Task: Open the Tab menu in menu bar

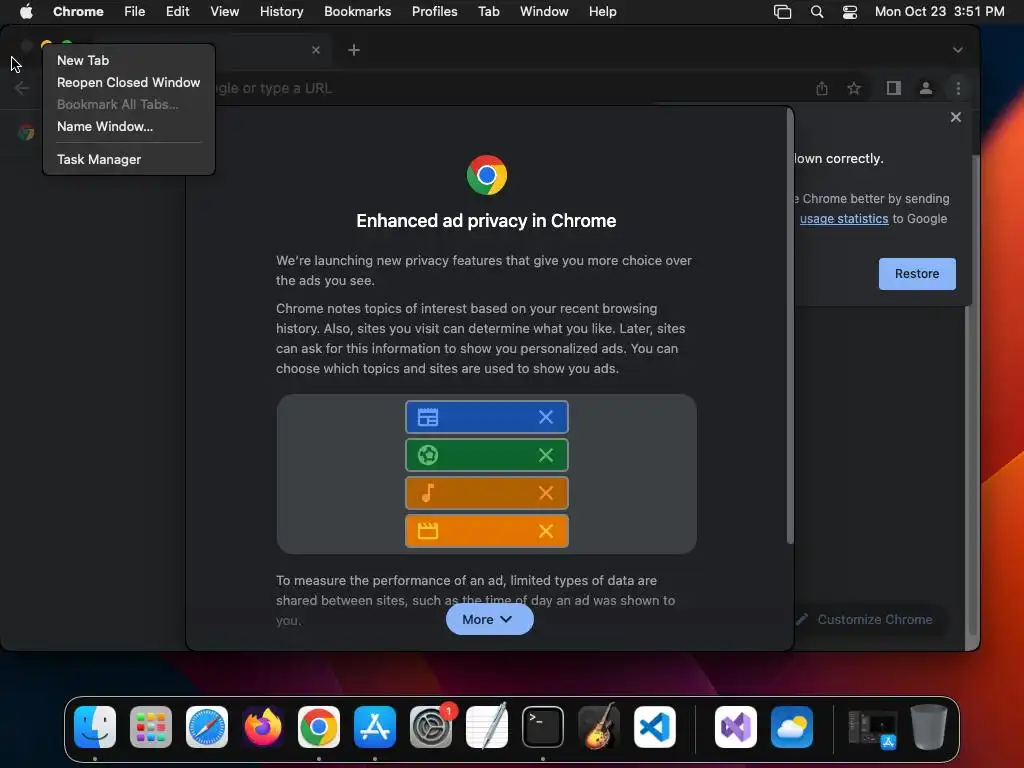Action: click(x=488, y=11)
